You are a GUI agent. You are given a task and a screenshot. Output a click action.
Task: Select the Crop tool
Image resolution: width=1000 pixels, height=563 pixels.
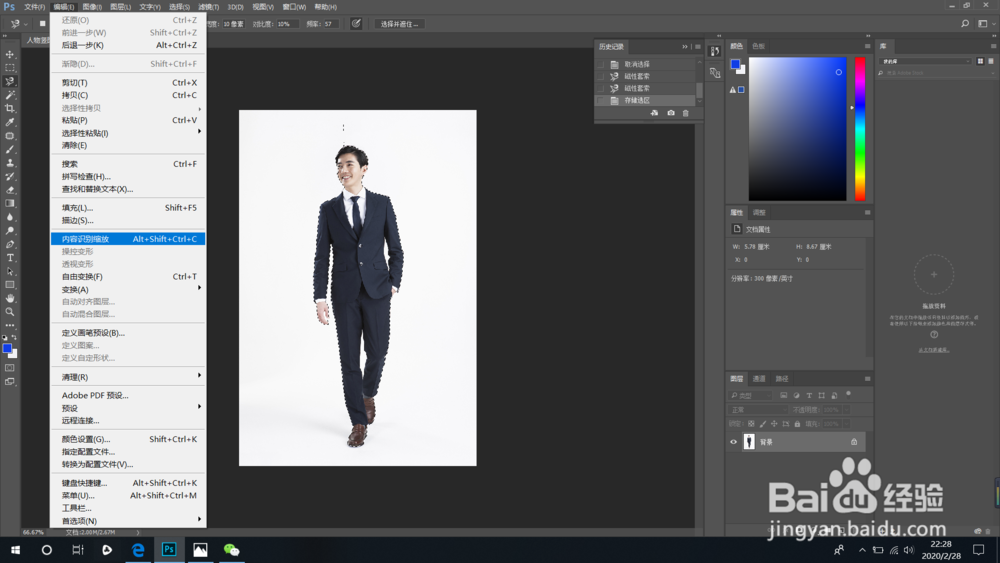(10, 109)
